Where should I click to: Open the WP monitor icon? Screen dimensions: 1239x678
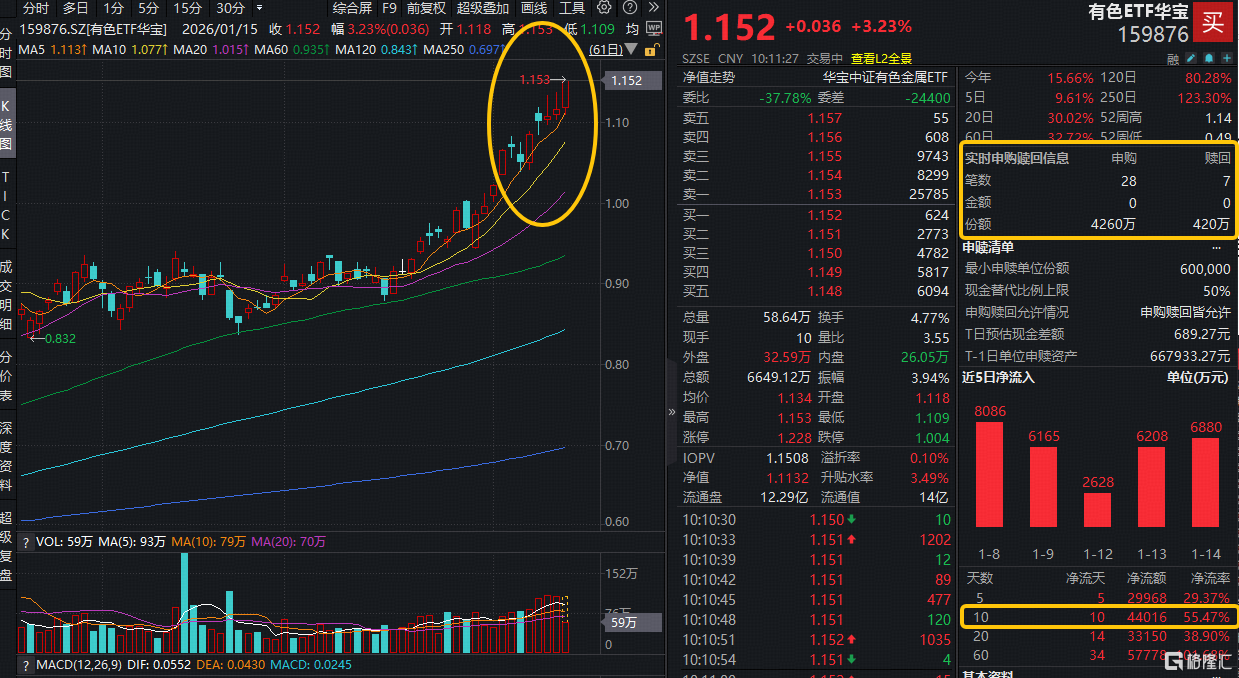click(654, 28)
